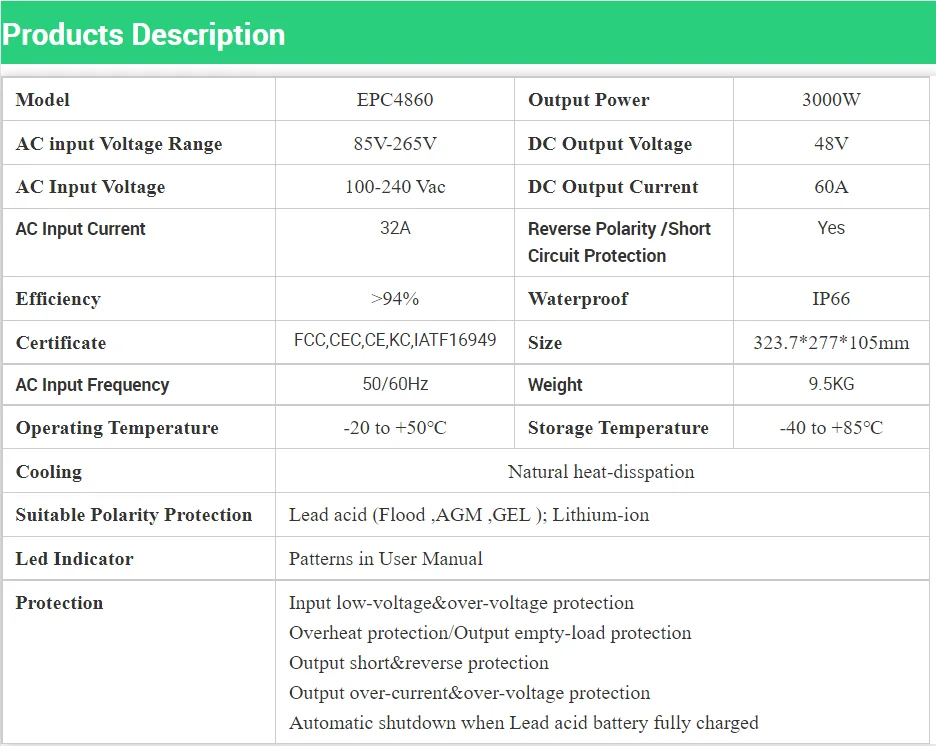Click the IP66 waterproof rating
Image resolution: width=936 pixels, height=746 pixels.
pos(831,299)
